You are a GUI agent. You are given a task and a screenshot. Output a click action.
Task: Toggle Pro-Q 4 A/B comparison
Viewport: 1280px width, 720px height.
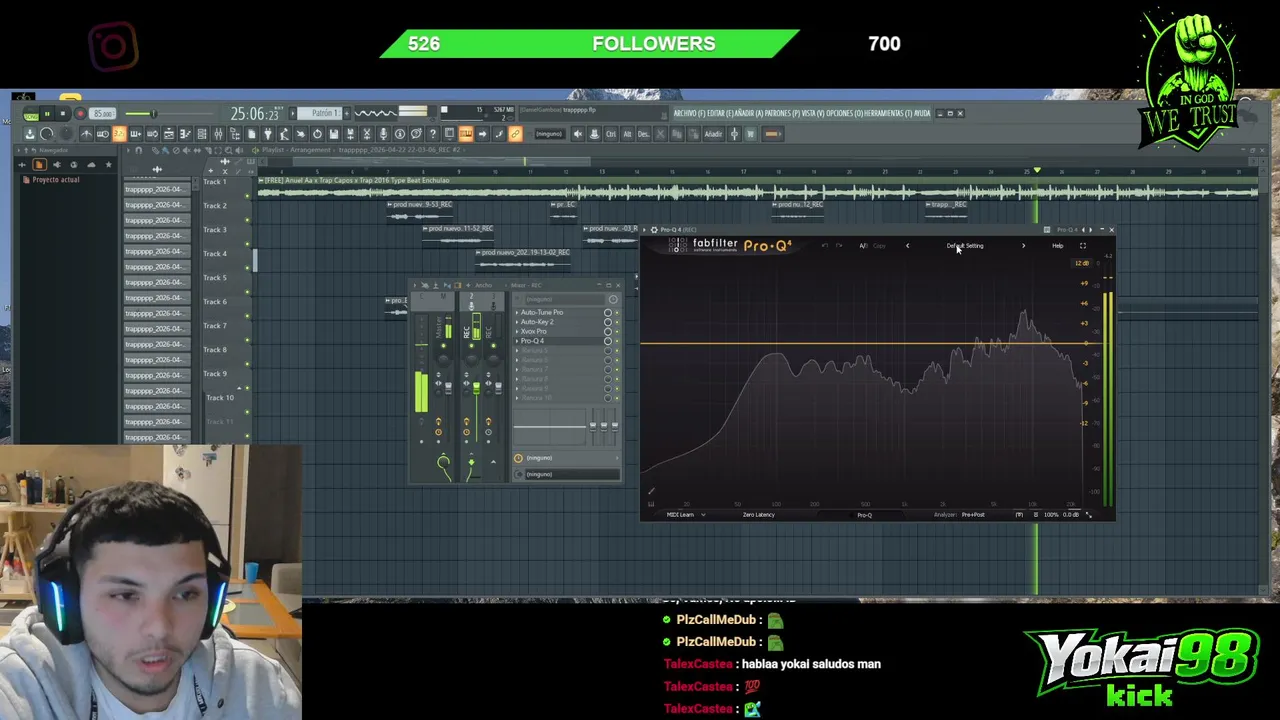pos(863,246)
